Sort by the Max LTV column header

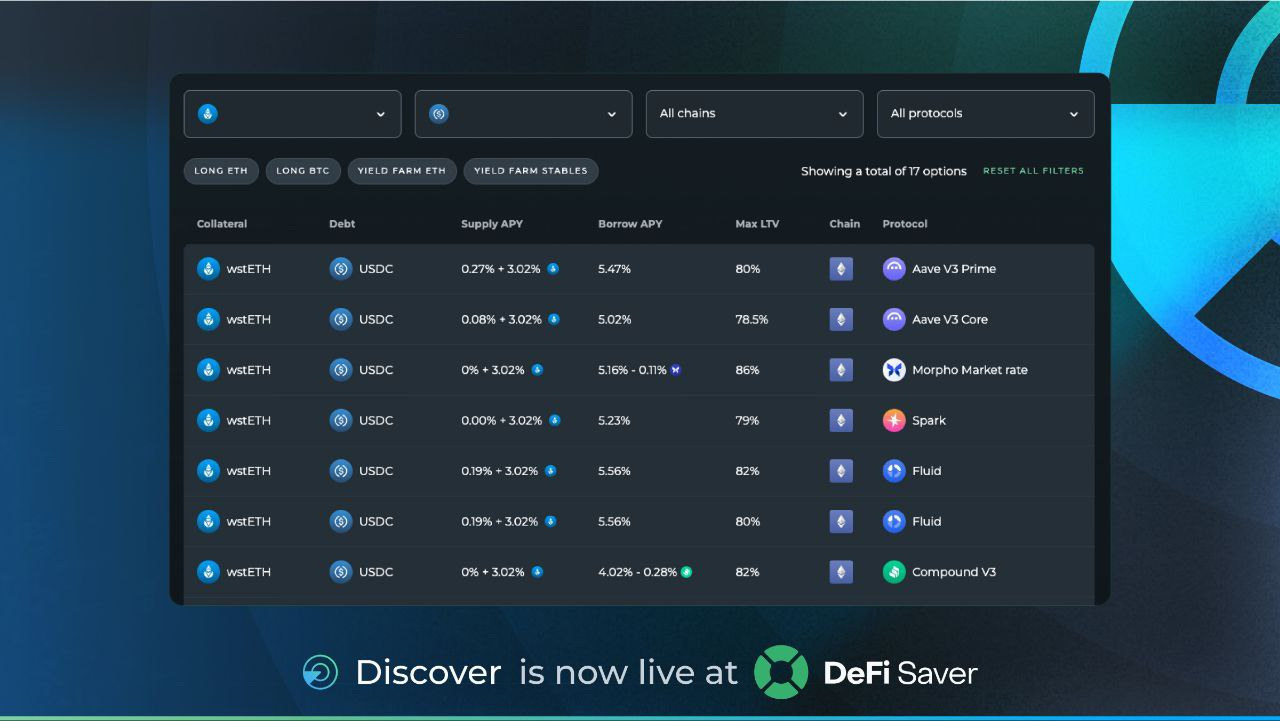pos(757,224)
